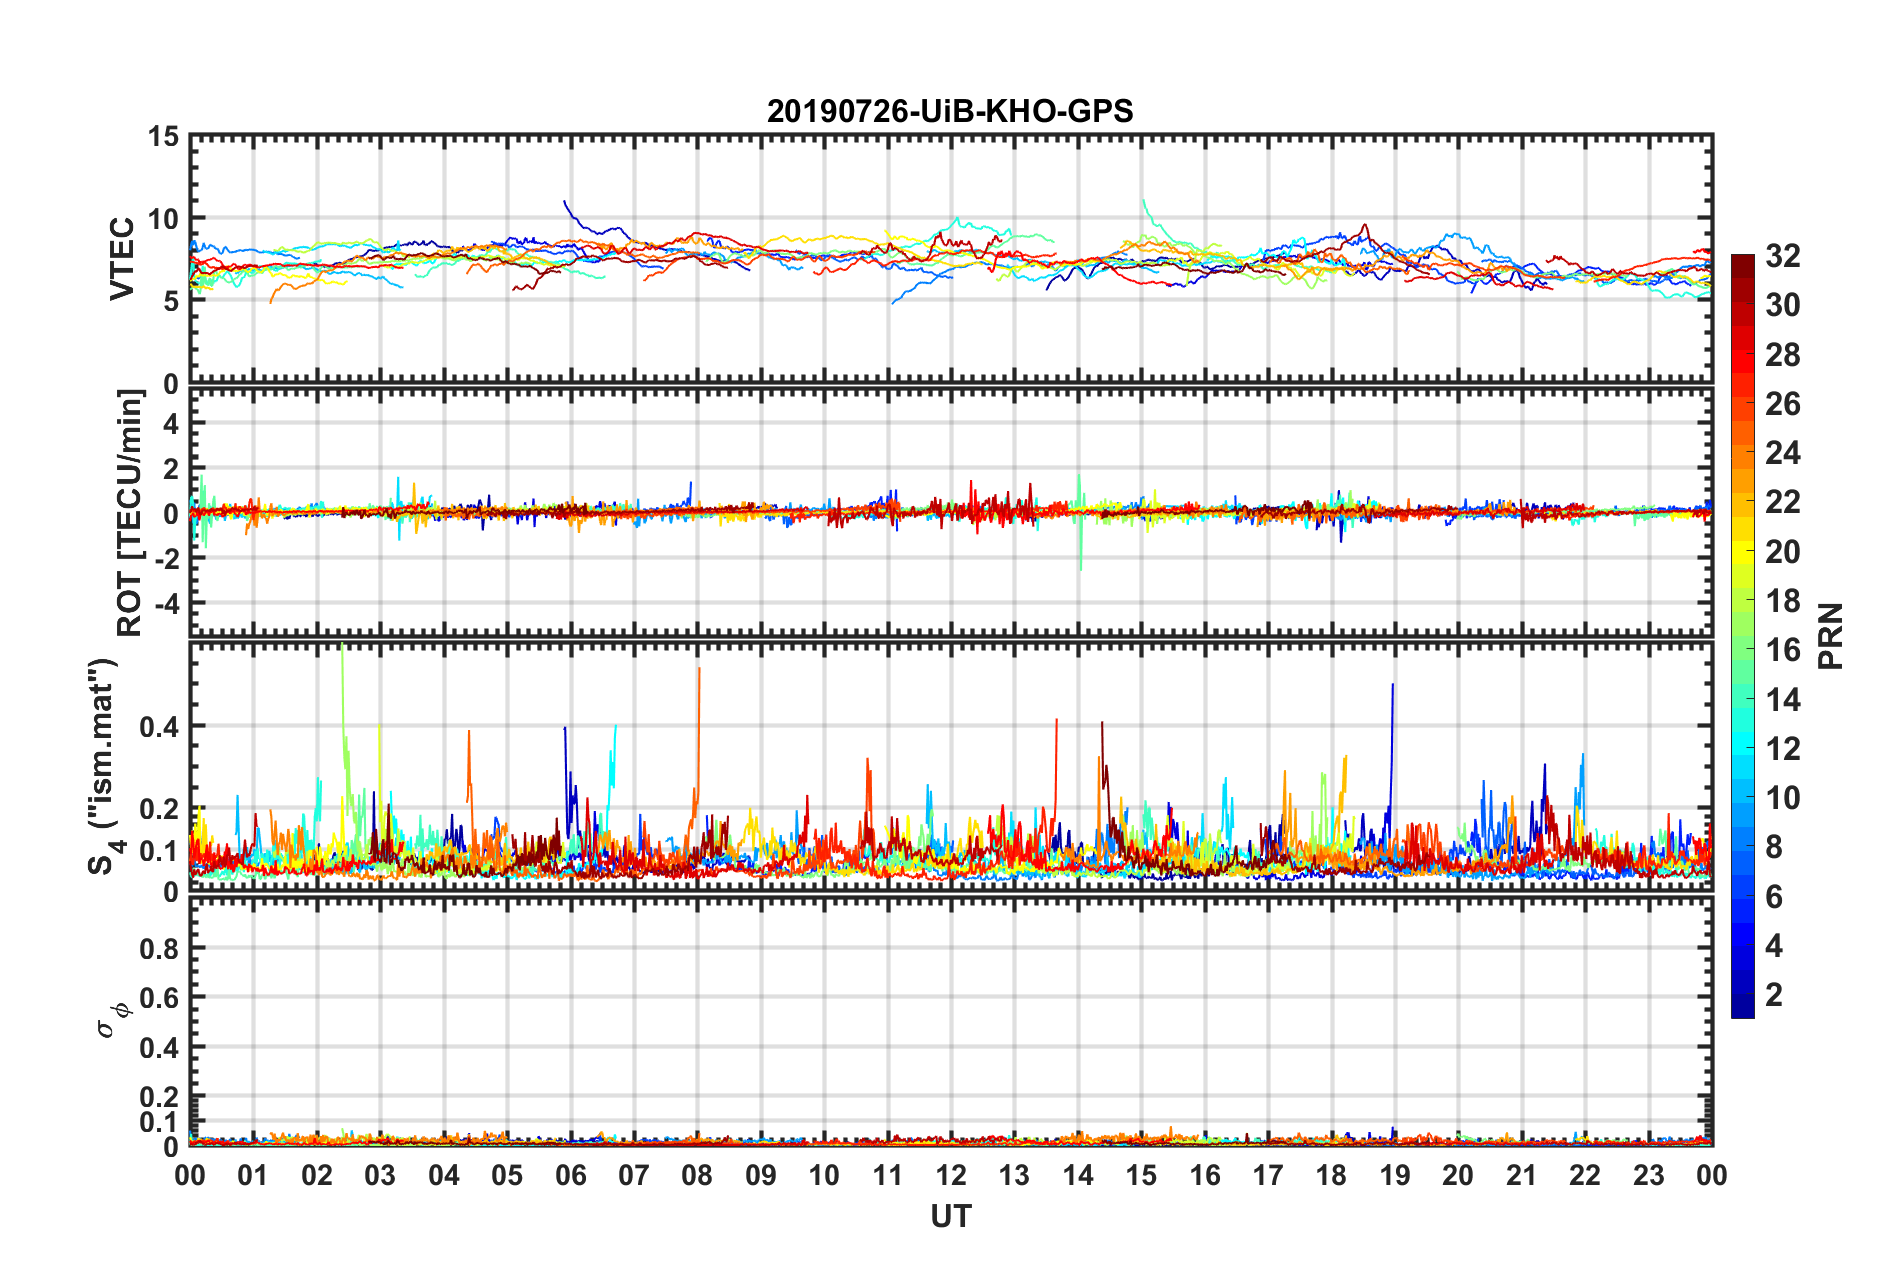Click colorbar tick label 2
Screen dimensions: 1902x1272
(1774, 994)
